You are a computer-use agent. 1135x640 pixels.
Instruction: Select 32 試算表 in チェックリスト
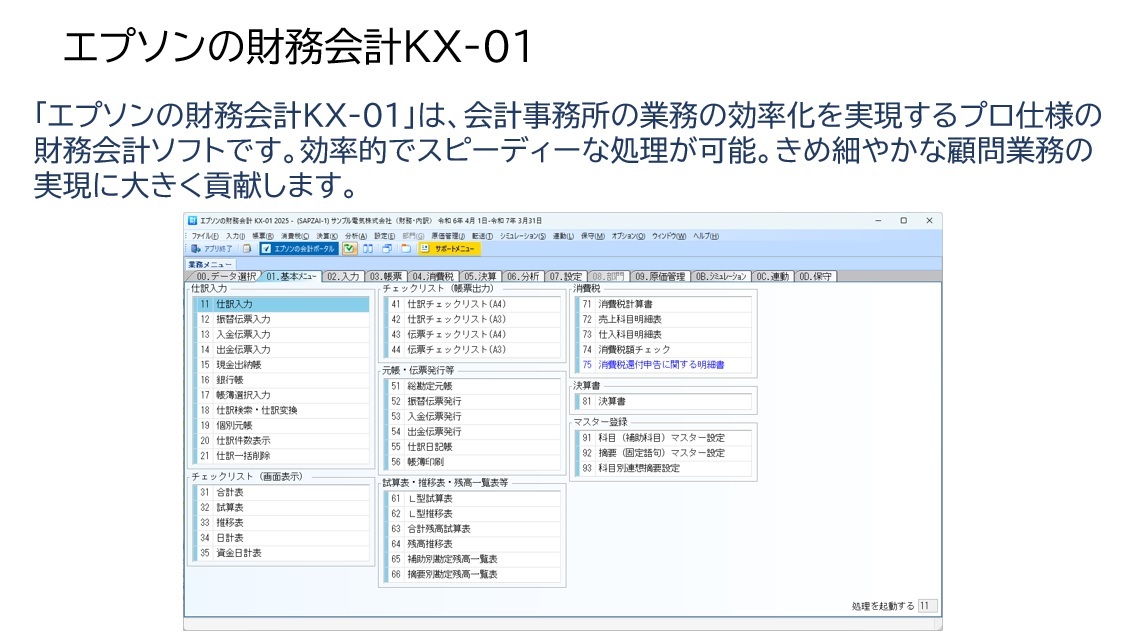[282, 508]
